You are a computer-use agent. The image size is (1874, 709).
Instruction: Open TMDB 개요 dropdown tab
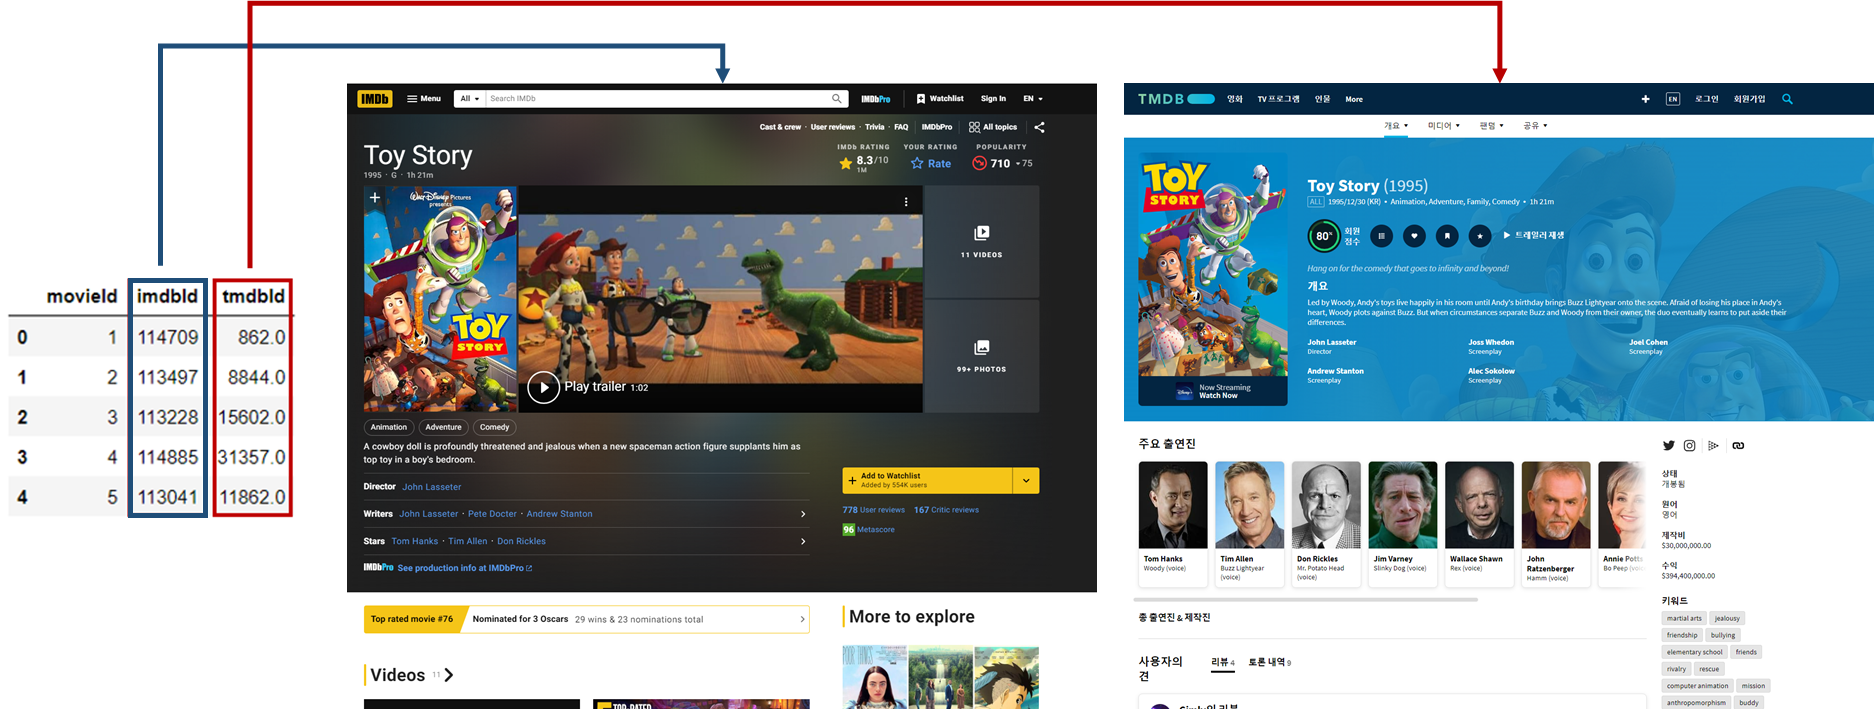pos(1395,126)
